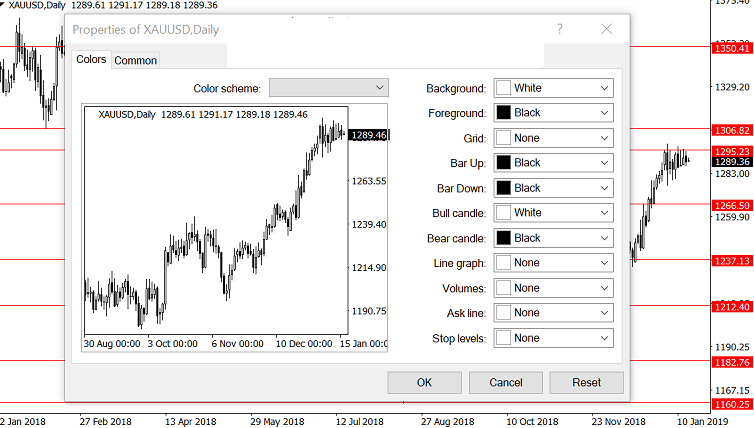Open the Volumes color dropdown
Image resolution: width=754 pixels, height=428 pixels.
coord(553,288)
